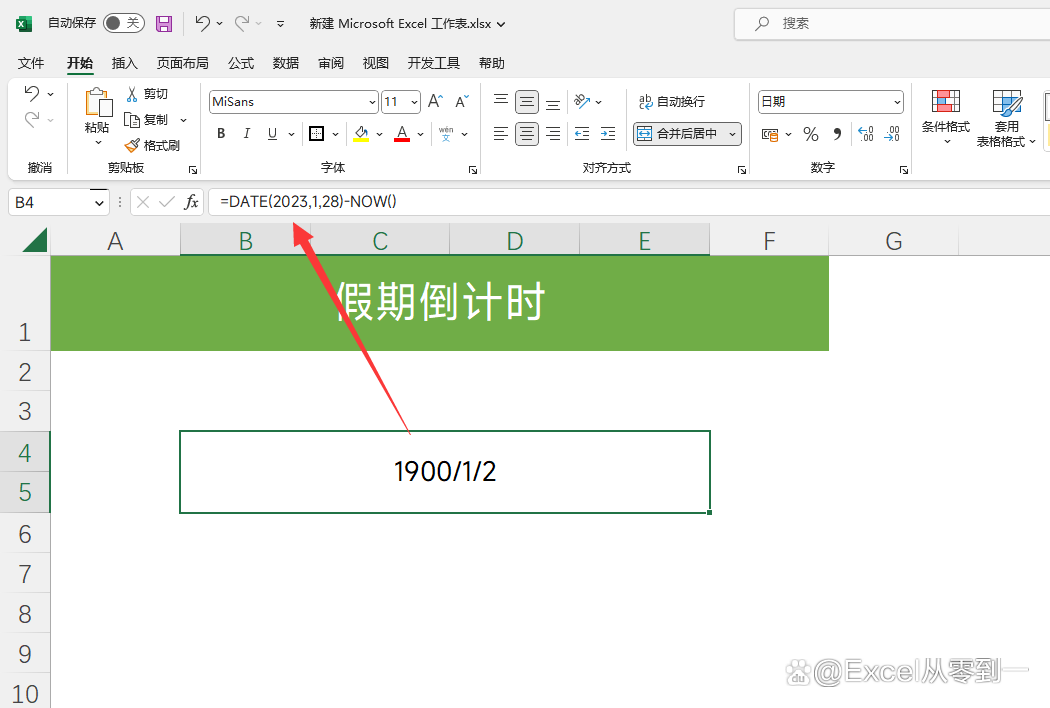Open the font size 11 dropdown
This screenshot has height=708, width=1050.
pyautogui.click(x=415, y=102)
